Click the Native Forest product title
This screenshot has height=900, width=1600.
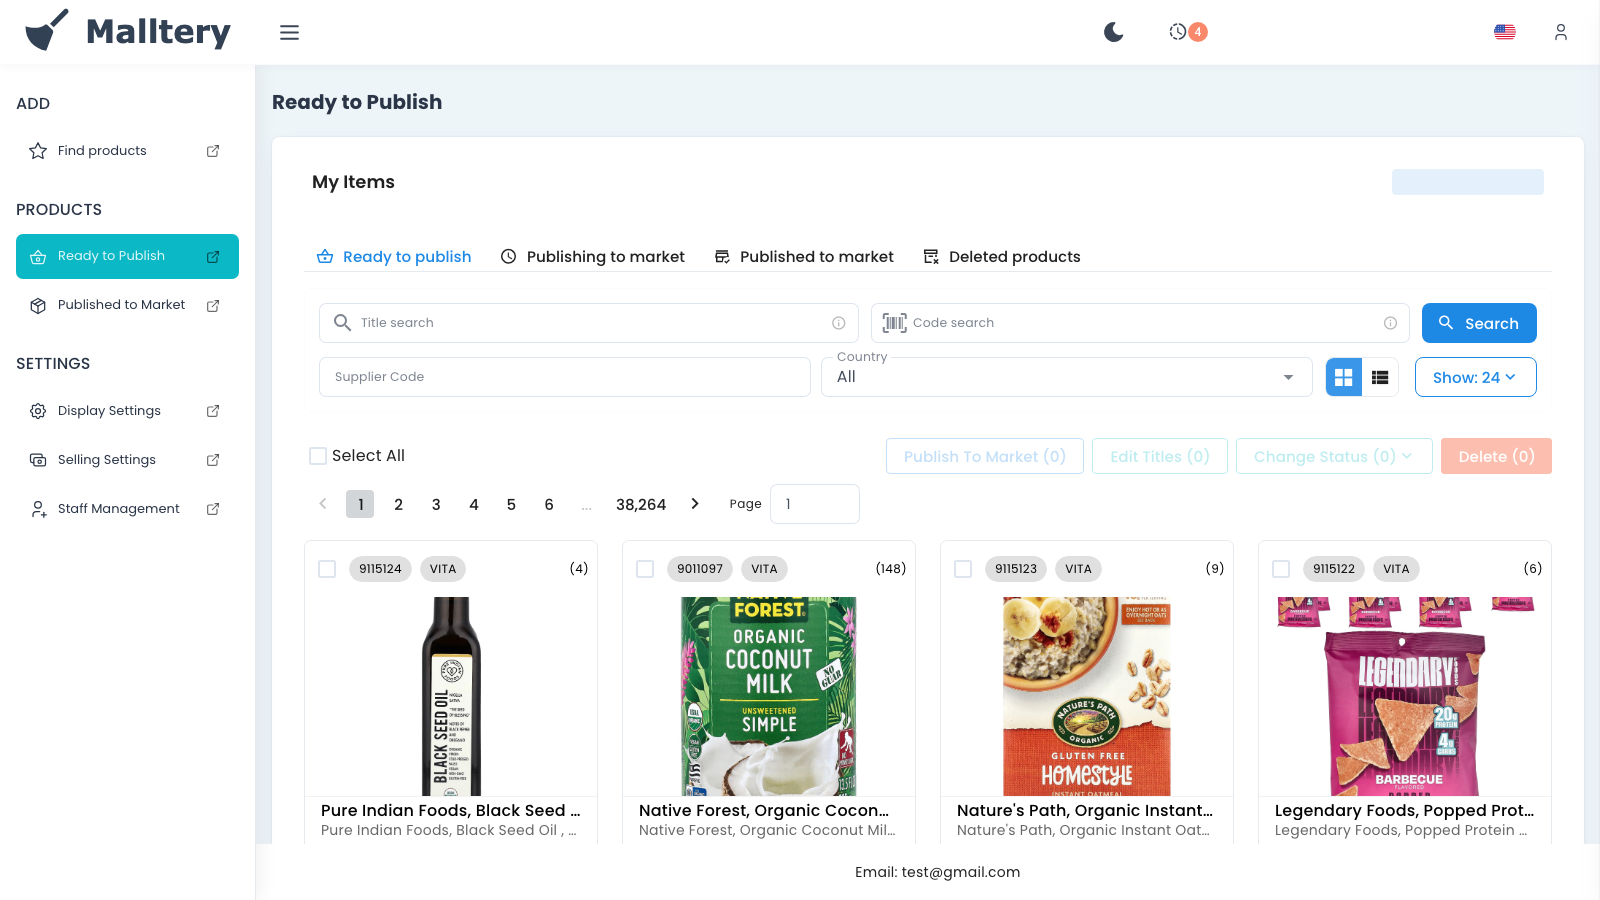[764, 811]
